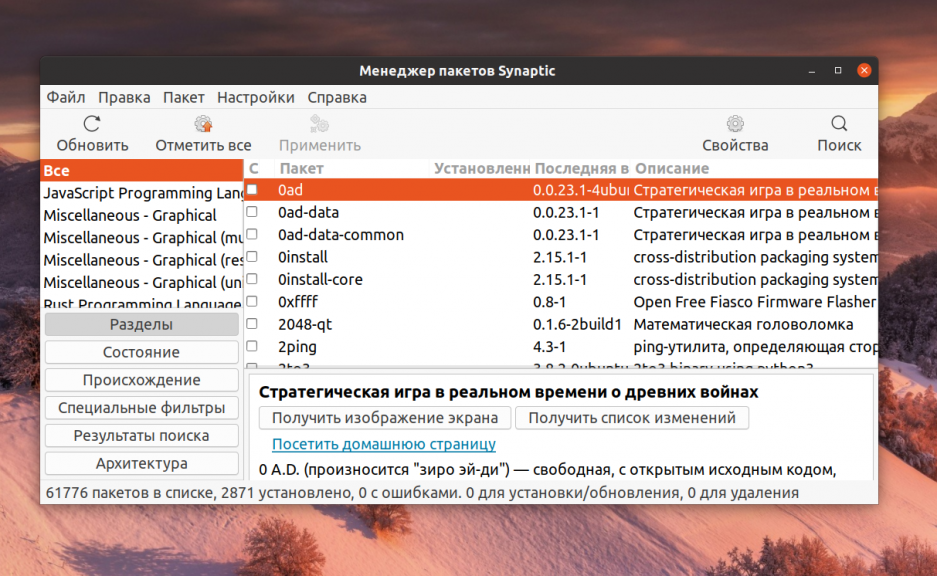
Task: Switch to Состояние filter view
Action: pos(141,352)
